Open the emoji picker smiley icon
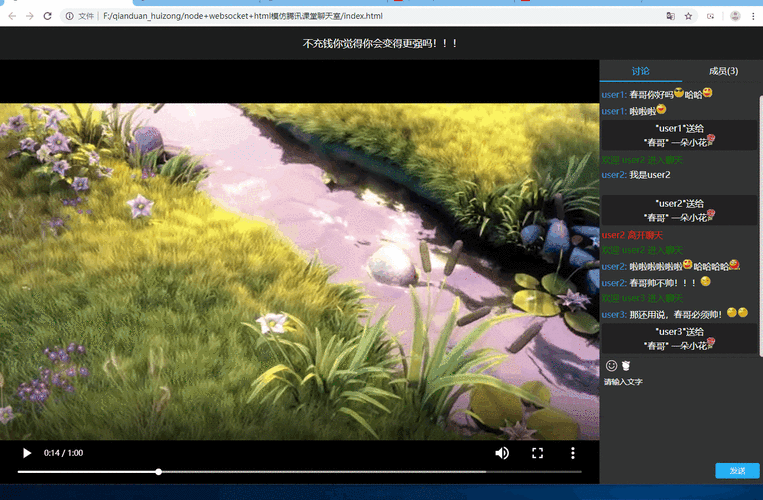The width and height of the screenshot is (763, 500). click(x=611, y=366)
